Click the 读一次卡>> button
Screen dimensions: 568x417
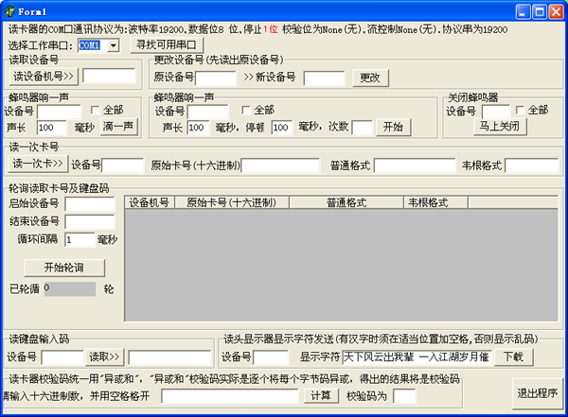(38, 163)
